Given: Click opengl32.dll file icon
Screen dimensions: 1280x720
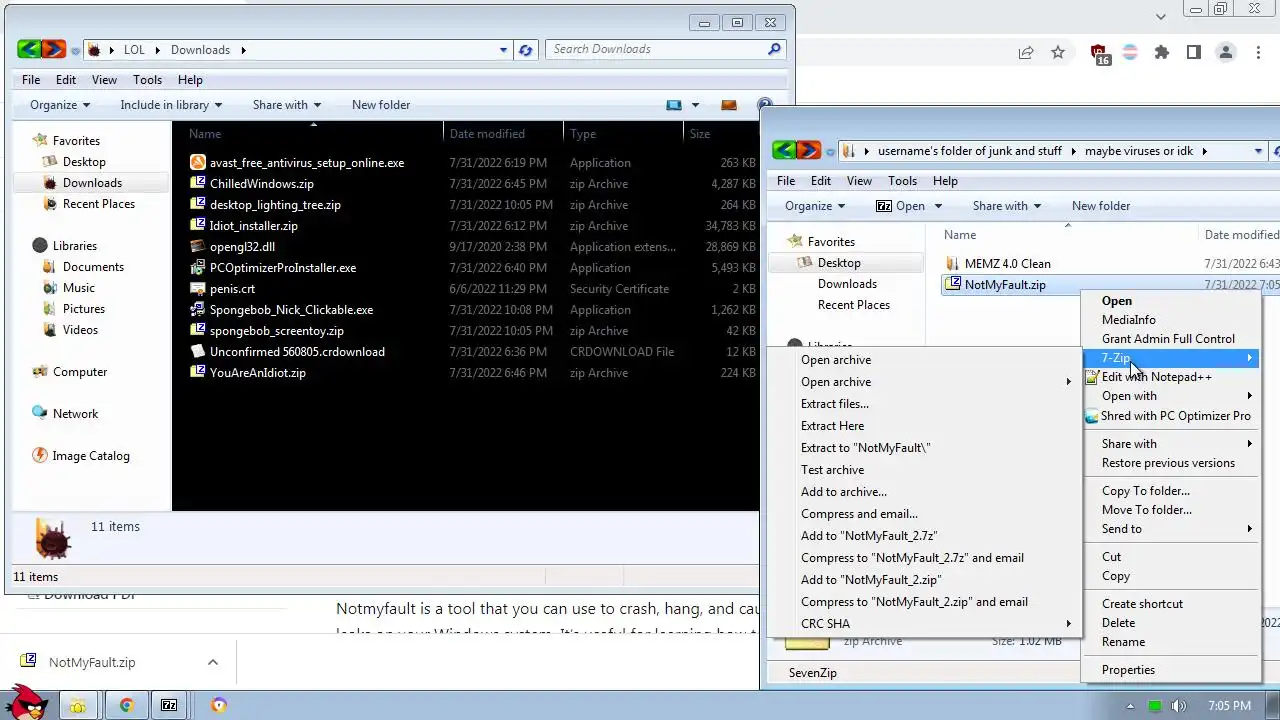Looking at the screenshot, I should (x=198, y=246).
